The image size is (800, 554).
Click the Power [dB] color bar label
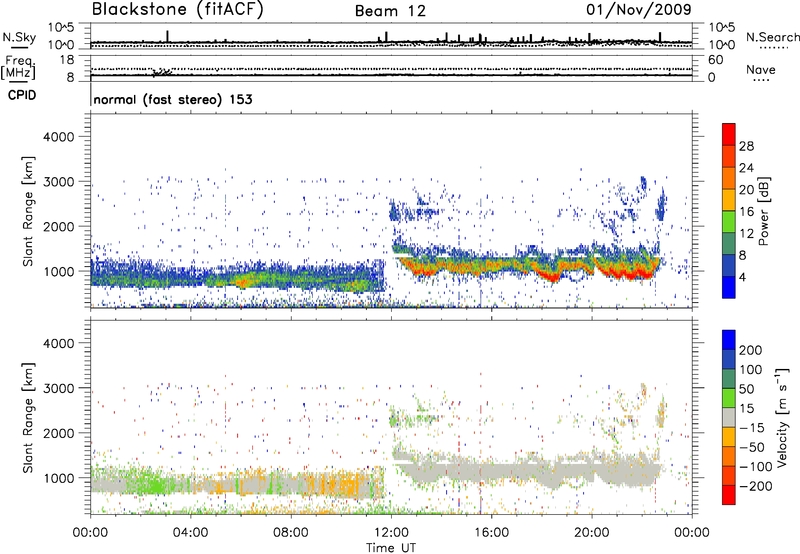click(x=764, y=211)
